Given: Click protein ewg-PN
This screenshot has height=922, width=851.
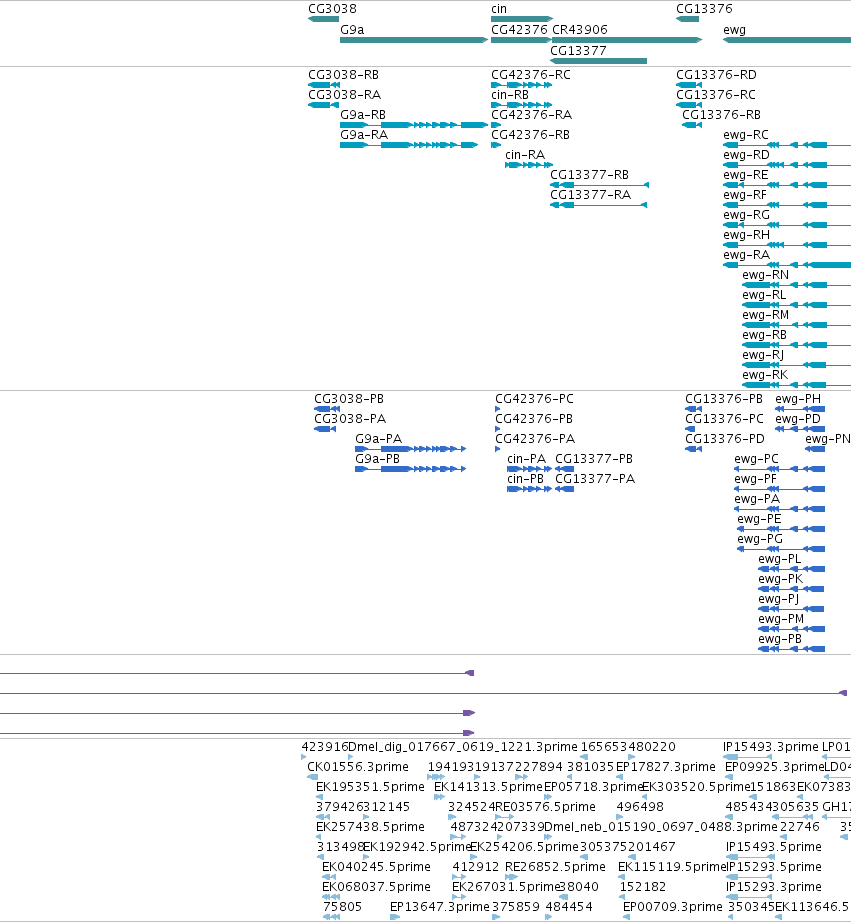Looking at the screenshot, I should (x=828, y=439).
